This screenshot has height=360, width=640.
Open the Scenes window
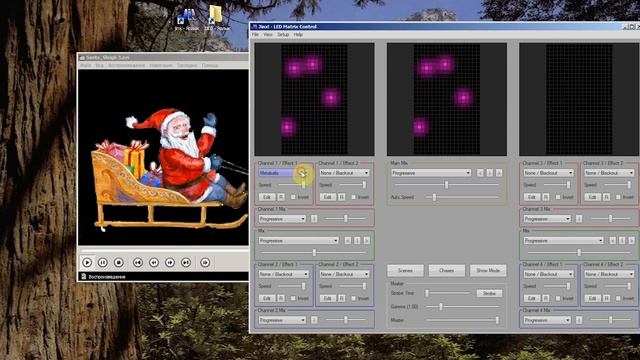click(x=405, y=271)
